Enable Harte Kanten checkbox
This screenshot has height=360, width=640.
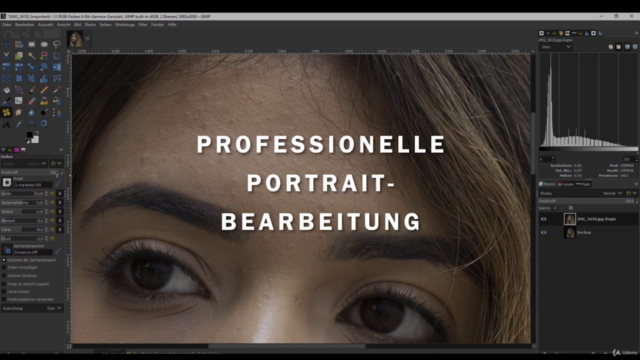[4, 291]
